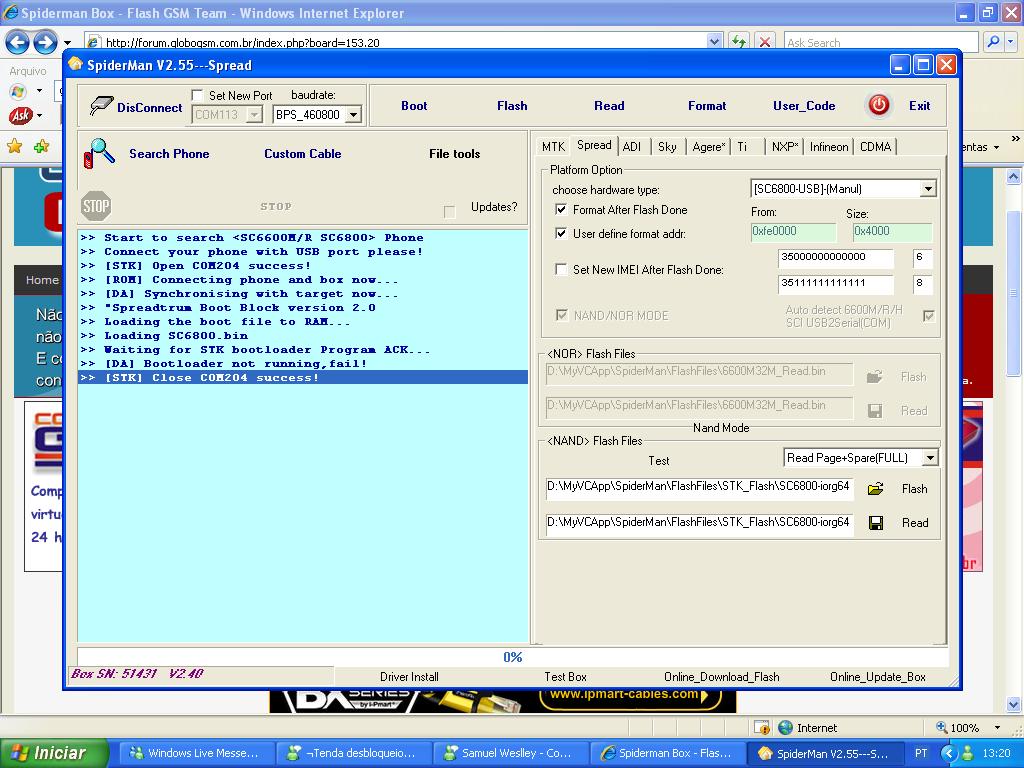Click the Format button
This screenshot has width=1024, height=768.
707,106
